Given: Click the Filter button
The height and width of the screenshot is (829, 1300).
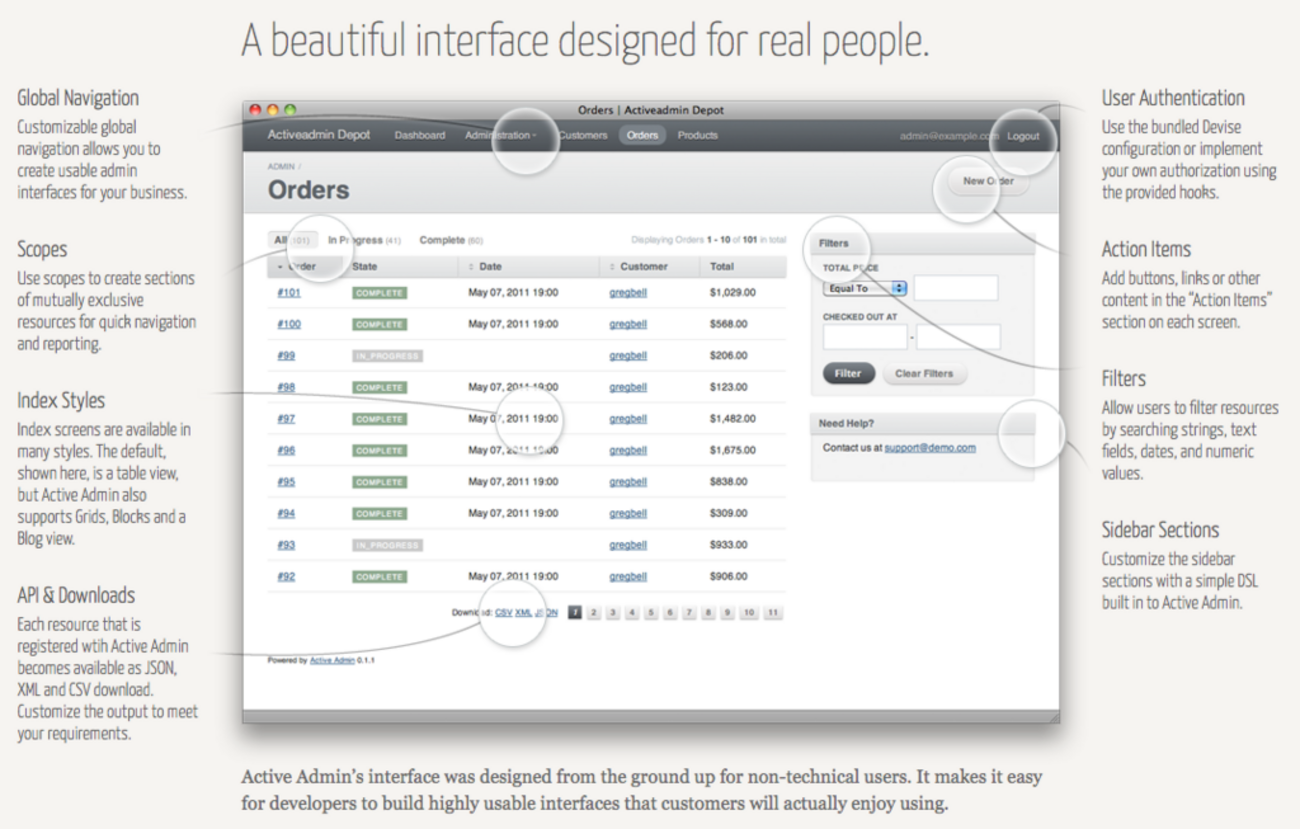Looking at the screenshot, I should [x=848, y=374].
